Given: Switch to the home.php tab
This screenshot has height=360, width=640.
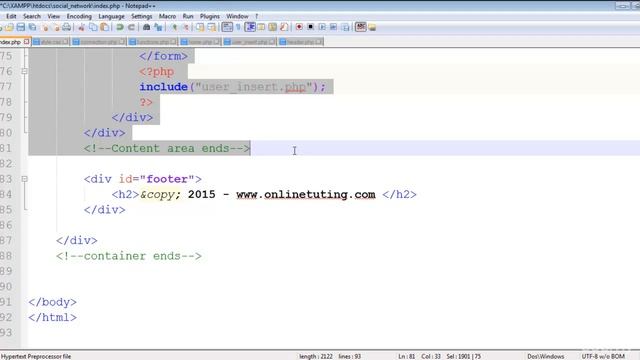Looking at the screenshot, I should pyautogui.click(x=200, y=42).
